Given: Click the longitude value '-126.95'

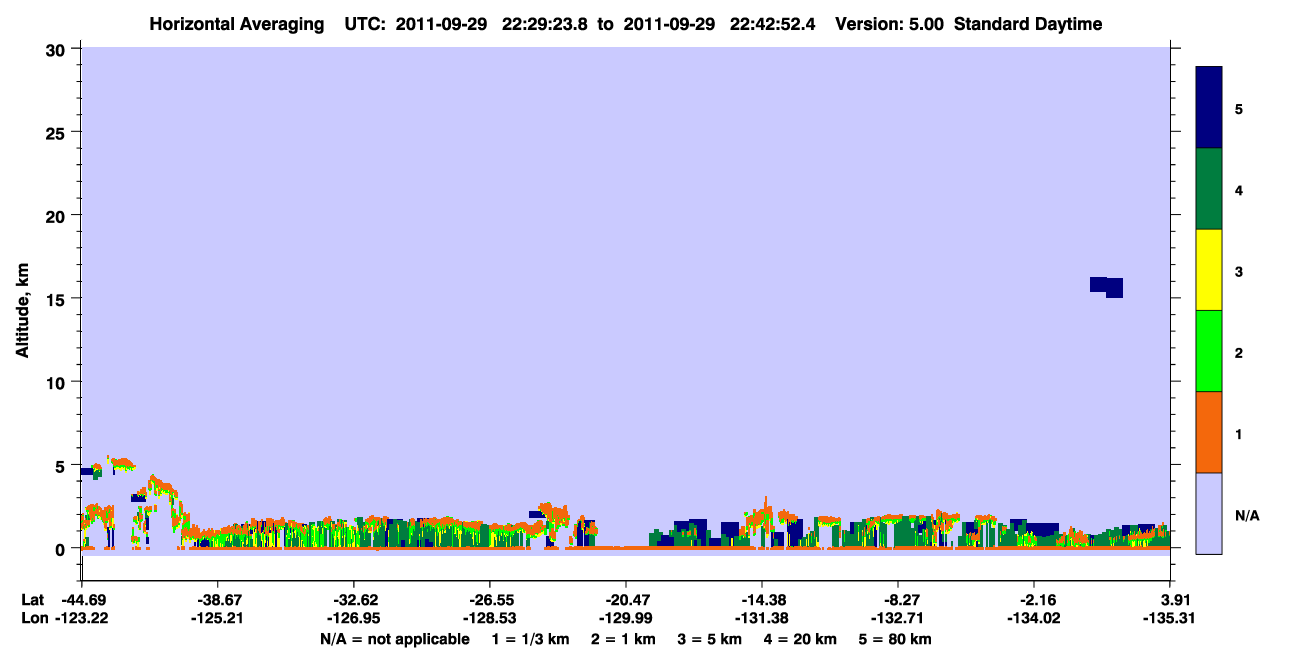Looking at the screenshot, I should pos(354,618).
